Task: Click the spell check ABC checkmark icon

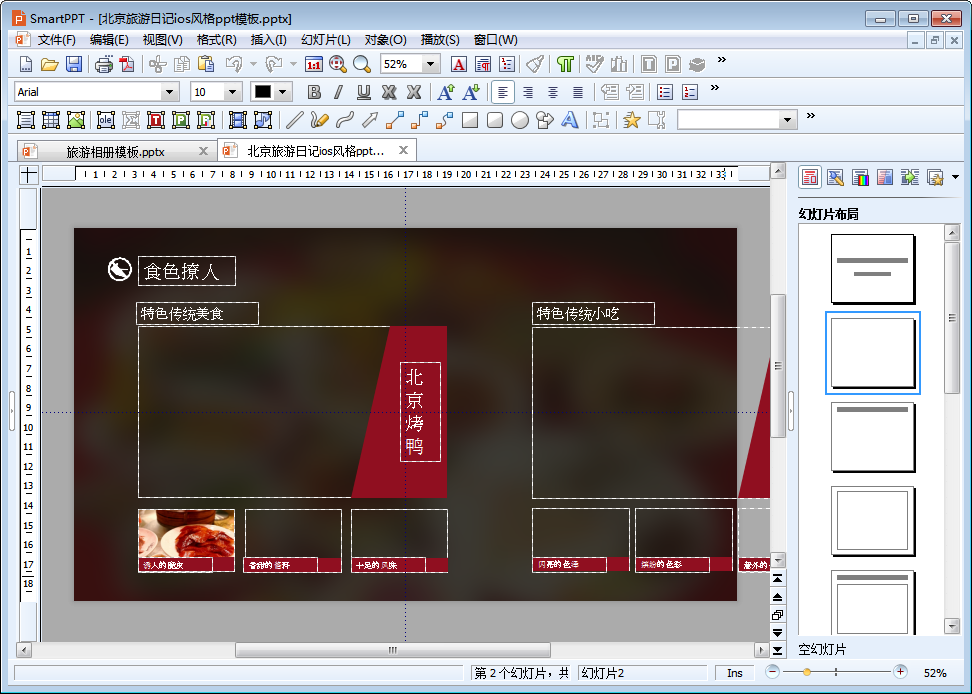Action: click(594, 64)
